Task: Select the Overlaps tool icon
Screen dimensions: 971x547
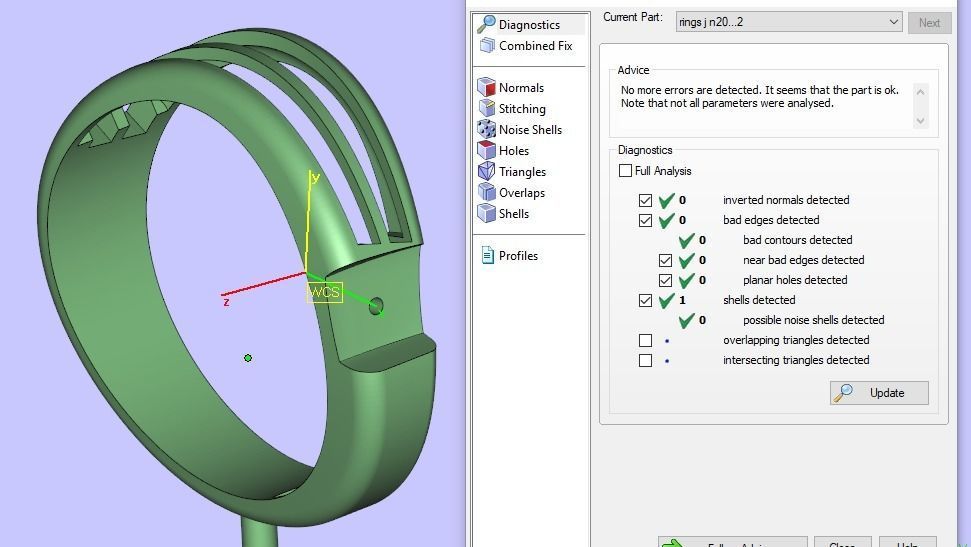Action: point(486,193)
